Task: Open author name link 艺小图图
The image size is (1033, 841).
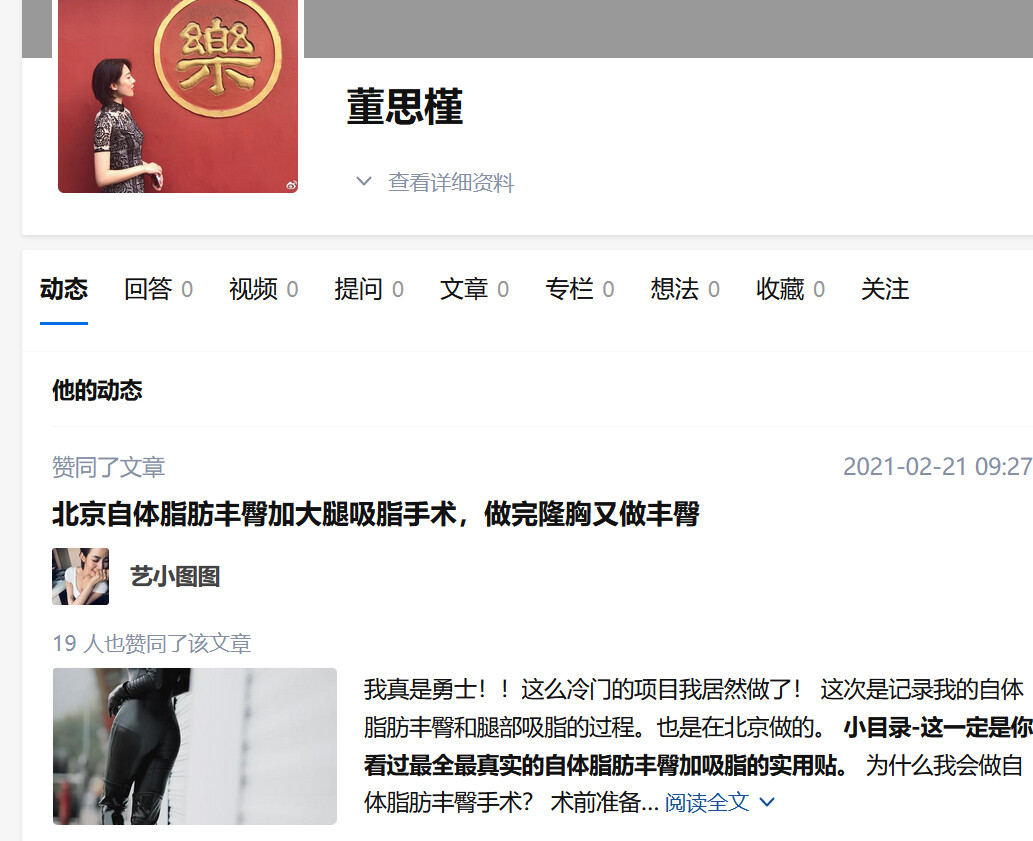Action: (175, 577)
